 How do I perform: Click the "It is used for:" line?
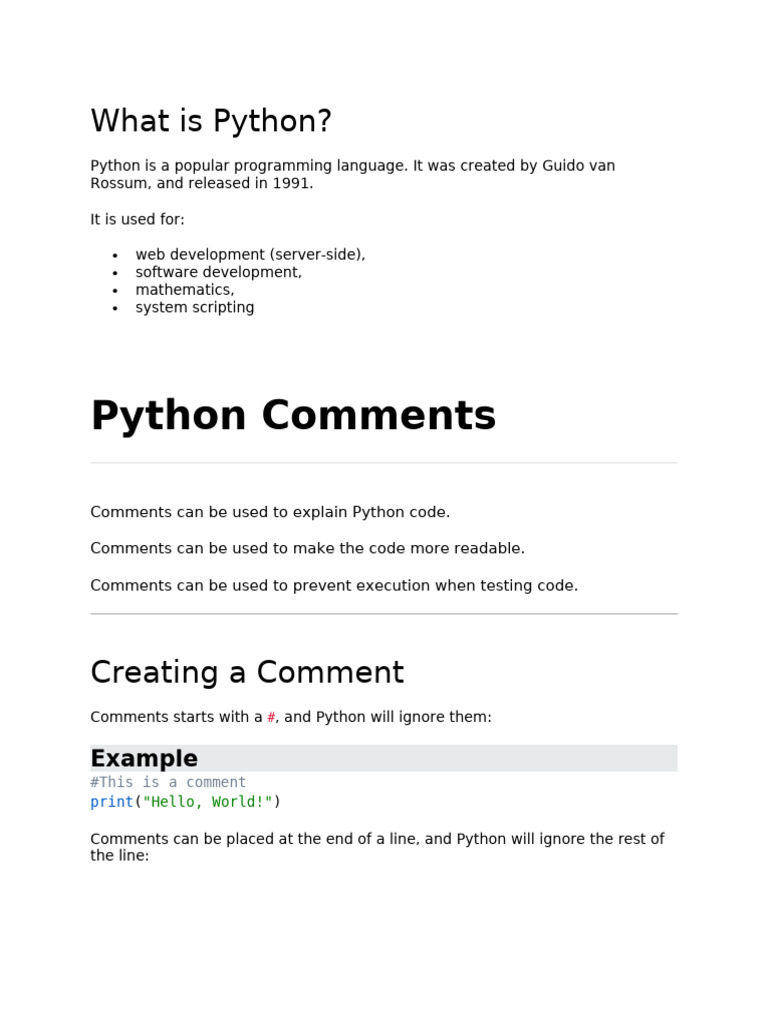tap(137, 220)
